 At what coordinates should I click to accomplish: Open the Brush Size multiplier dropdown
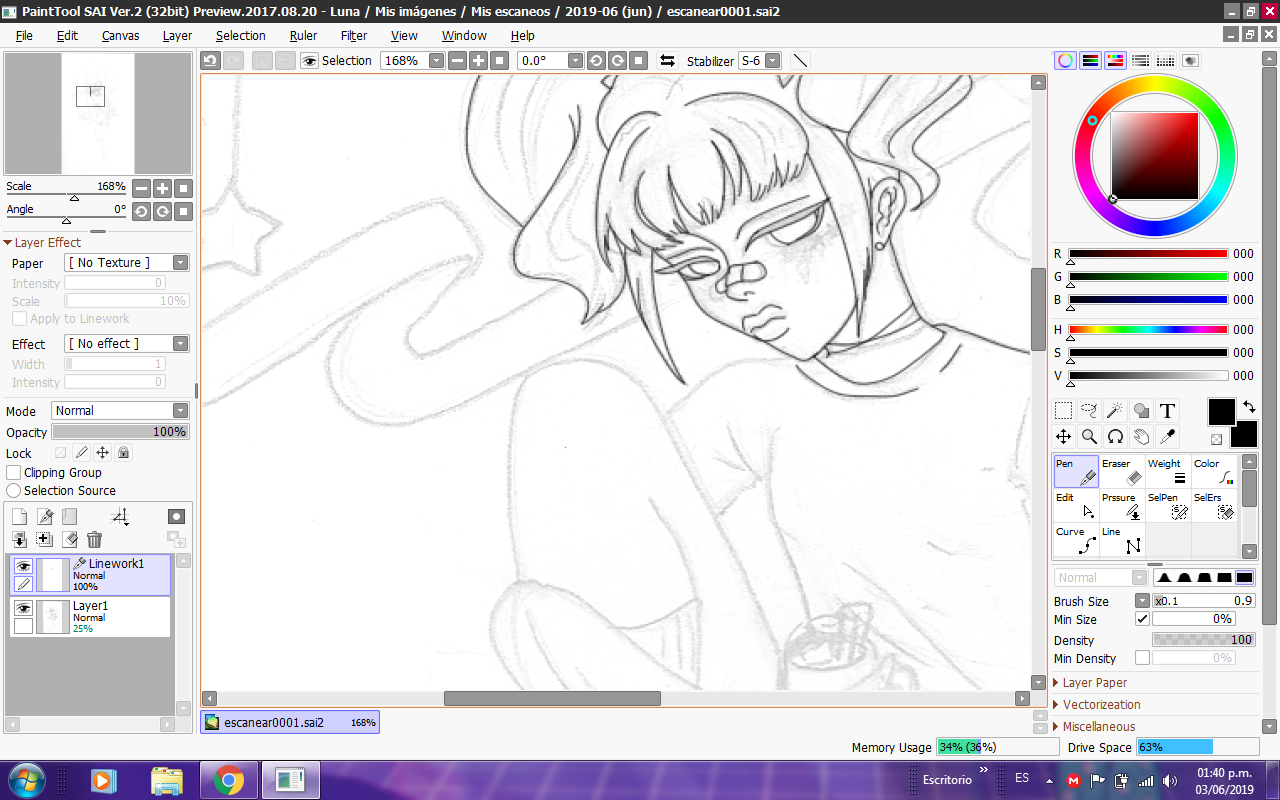(x=1143, y=601)
